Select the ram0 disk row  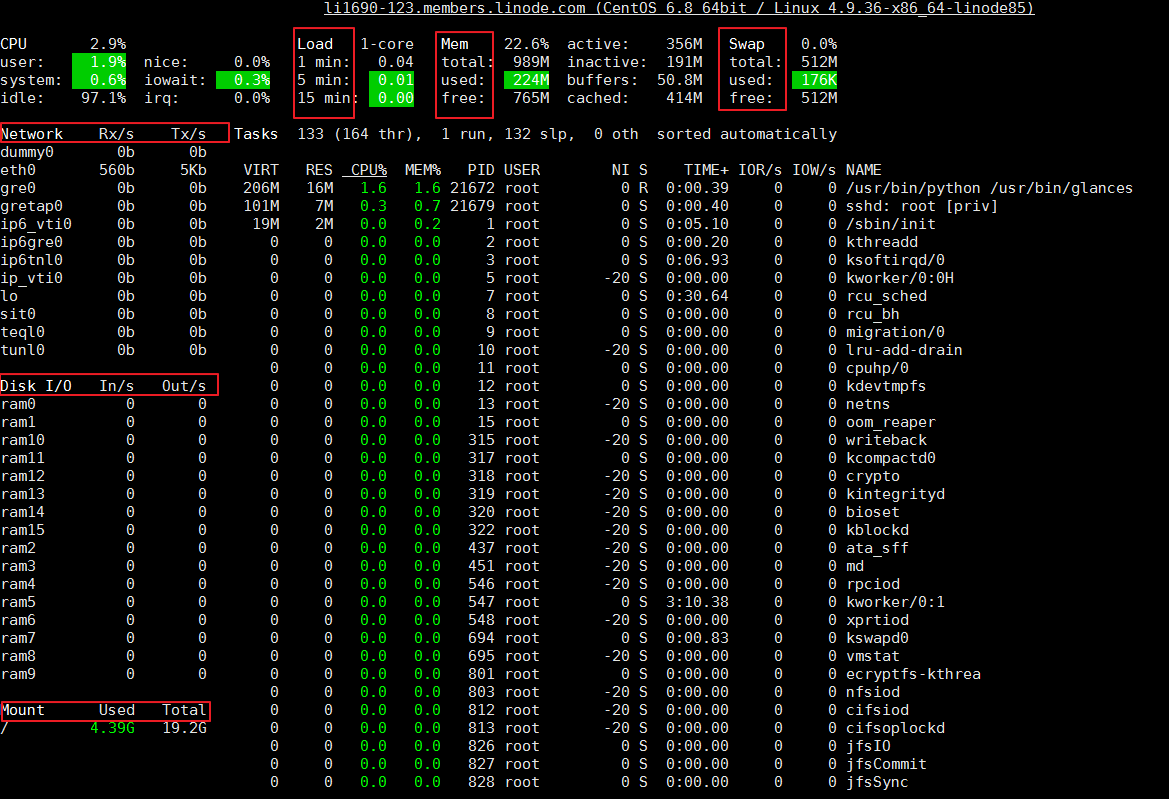tap(104, 404)
